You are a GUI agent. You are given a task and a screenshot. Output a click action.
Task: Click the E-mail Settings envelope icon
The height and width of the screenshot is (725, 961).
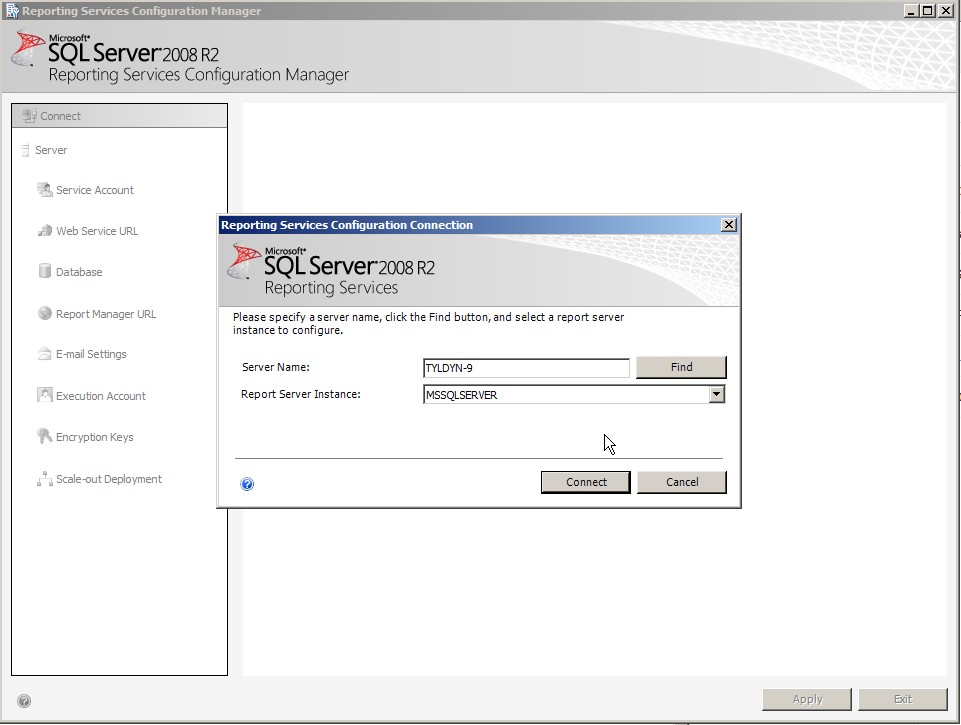point(44,354)
